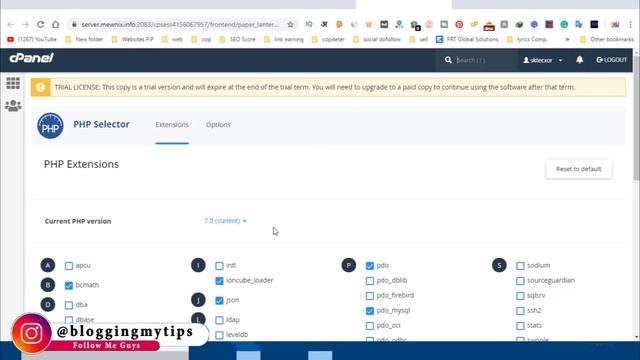Enable the sourceguardian extension checkbox

pyautogui.click(x=520, y=281)
